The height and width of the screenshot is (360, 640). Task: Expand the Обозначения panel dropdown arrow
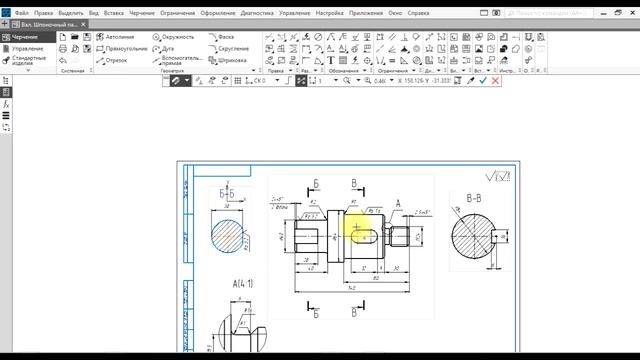point(364,71)
